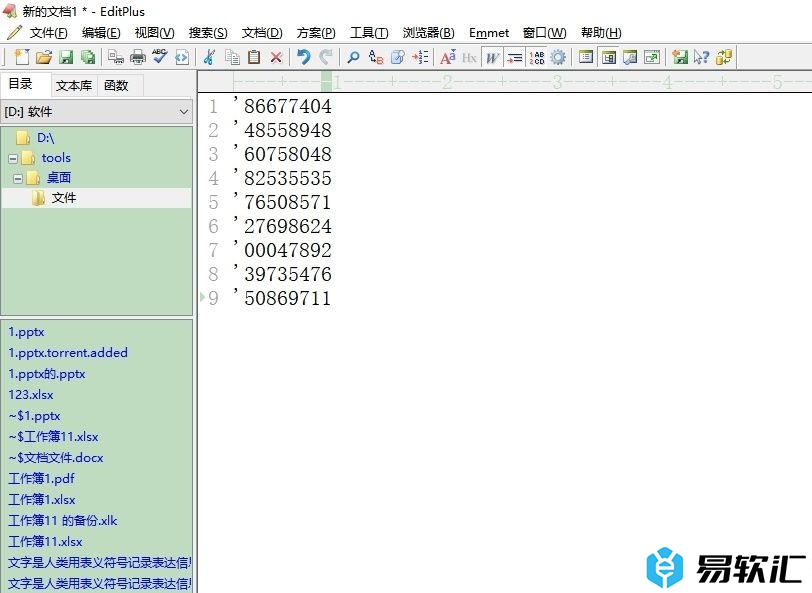The width and height of the screenshot is (812, 593).
Task: Select file 1.pptx的.pptx
Action: (47, 373)
